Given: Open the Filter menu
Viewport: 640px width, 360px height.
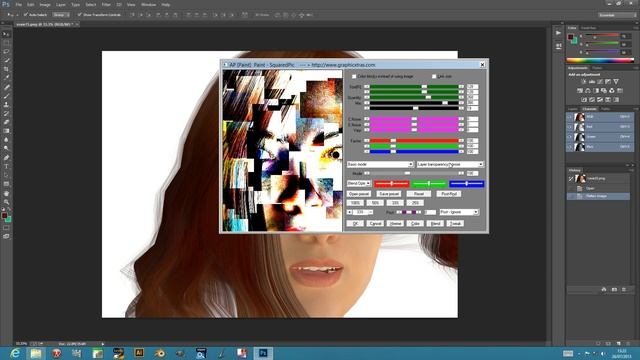Looking at the screenshot, I should tap(106, 4).
